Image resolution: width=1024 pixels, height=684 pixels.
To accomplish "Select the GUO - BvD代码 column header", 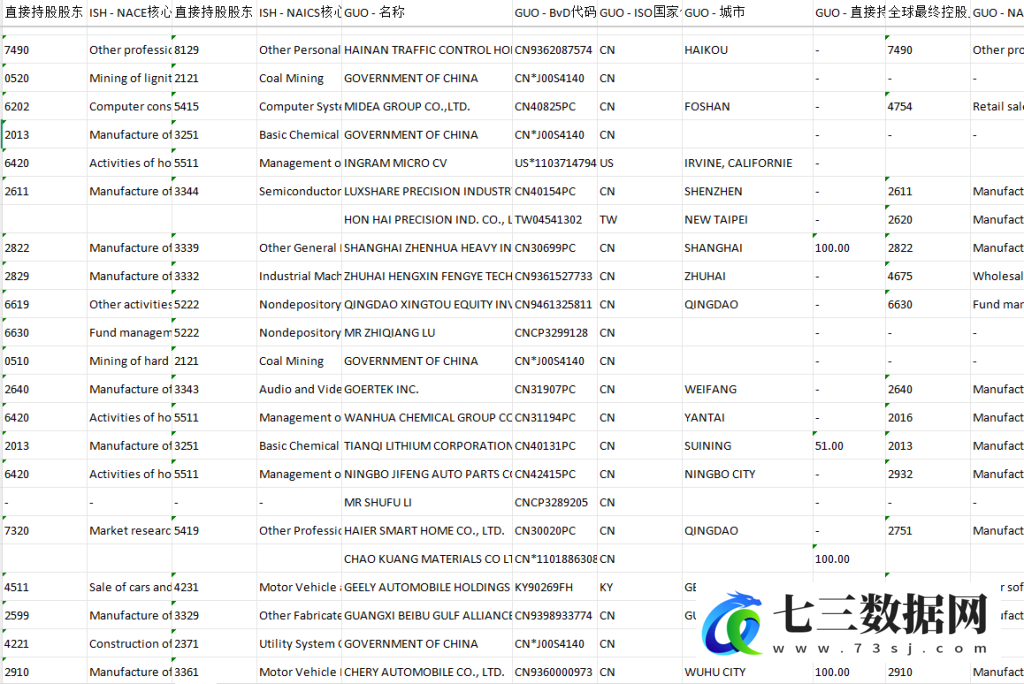I will pyautogui.click(x=555, y=12).
